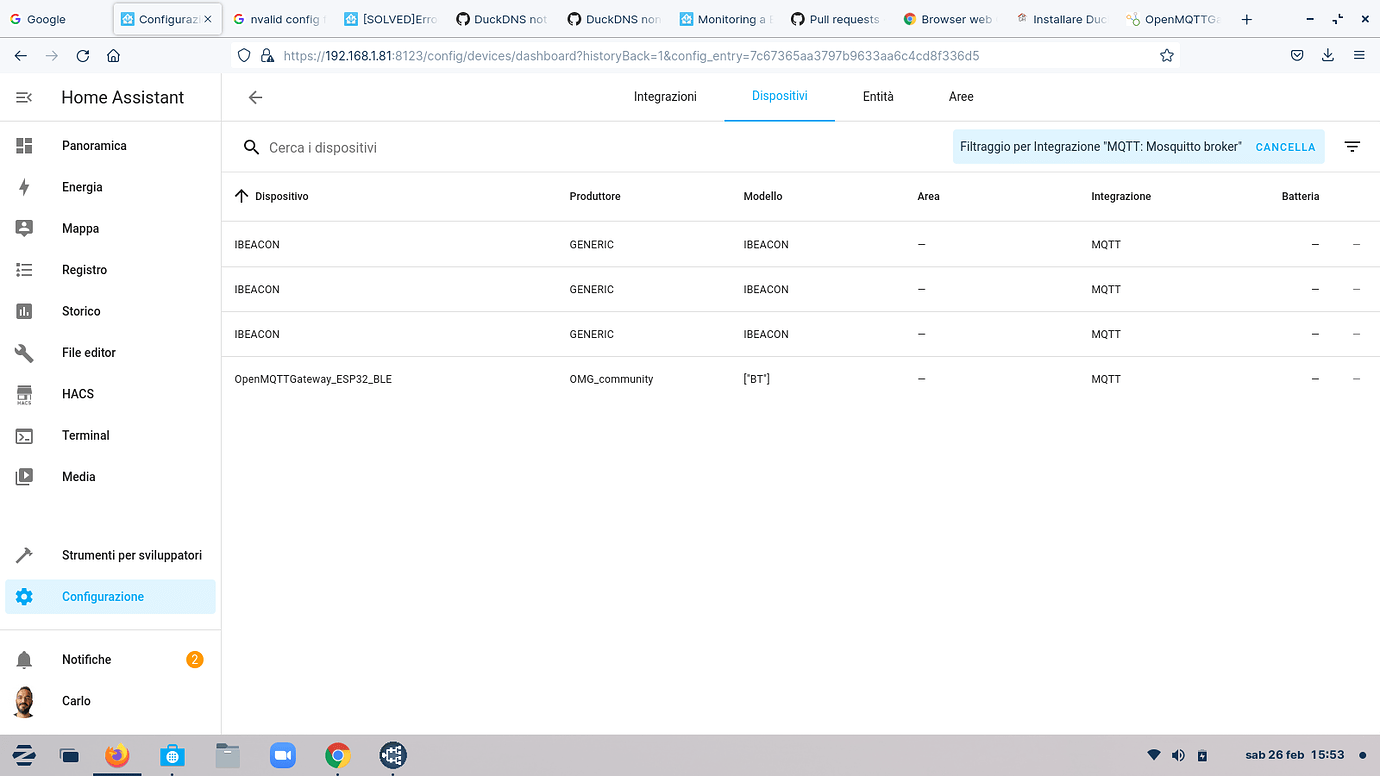Sort devices by Produttore column
The height and width of the screenshot is (776, 1380).
coord(595,197)
